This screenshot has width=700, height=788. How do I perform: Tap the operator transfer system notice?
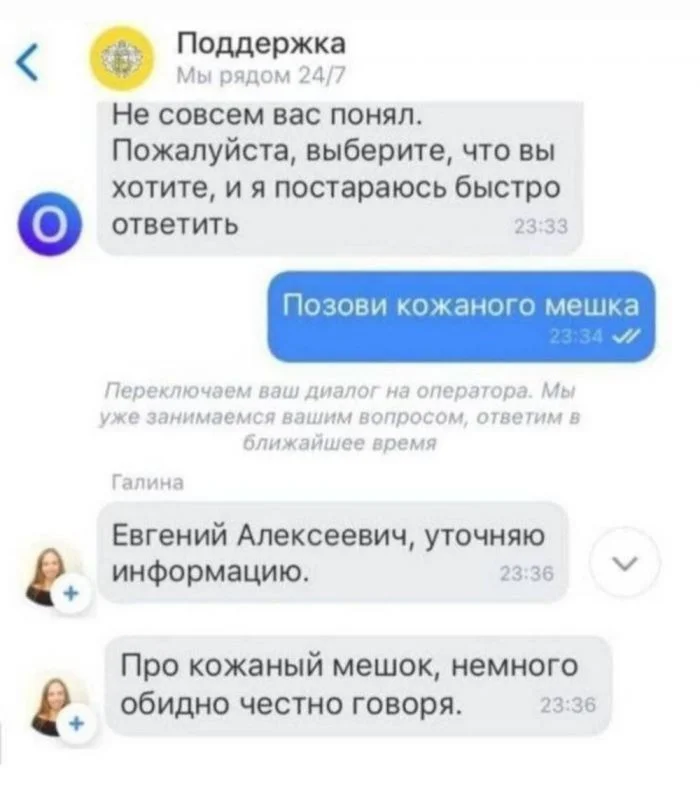coord(340,417)
